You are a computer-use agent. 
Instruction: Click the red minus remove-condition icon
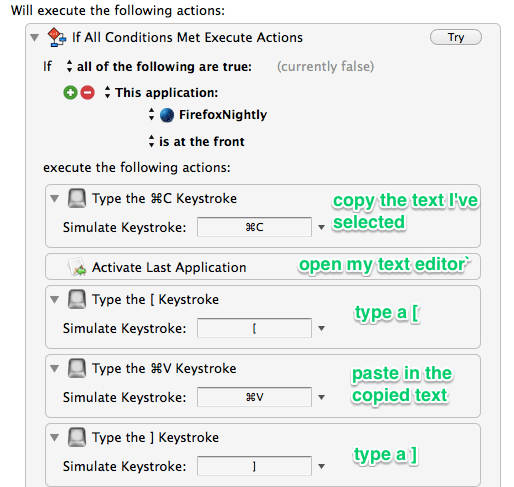[88, 92]
